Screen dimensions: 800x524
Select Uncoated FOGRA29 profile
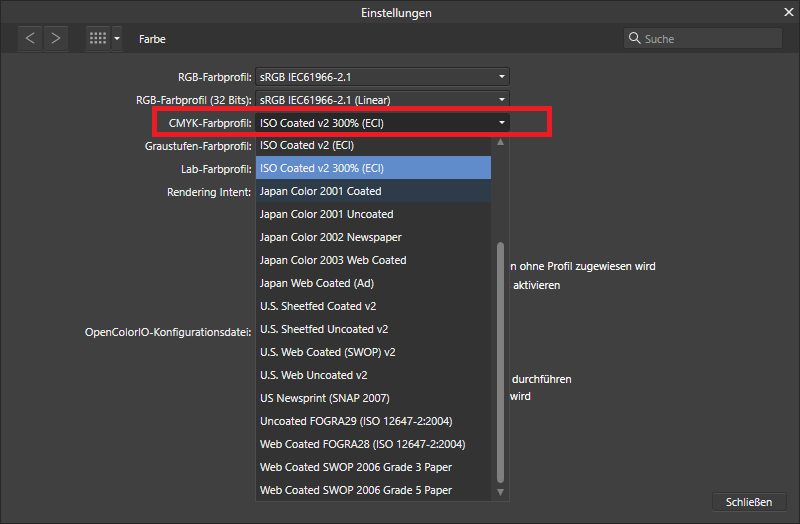click(373, 421)
